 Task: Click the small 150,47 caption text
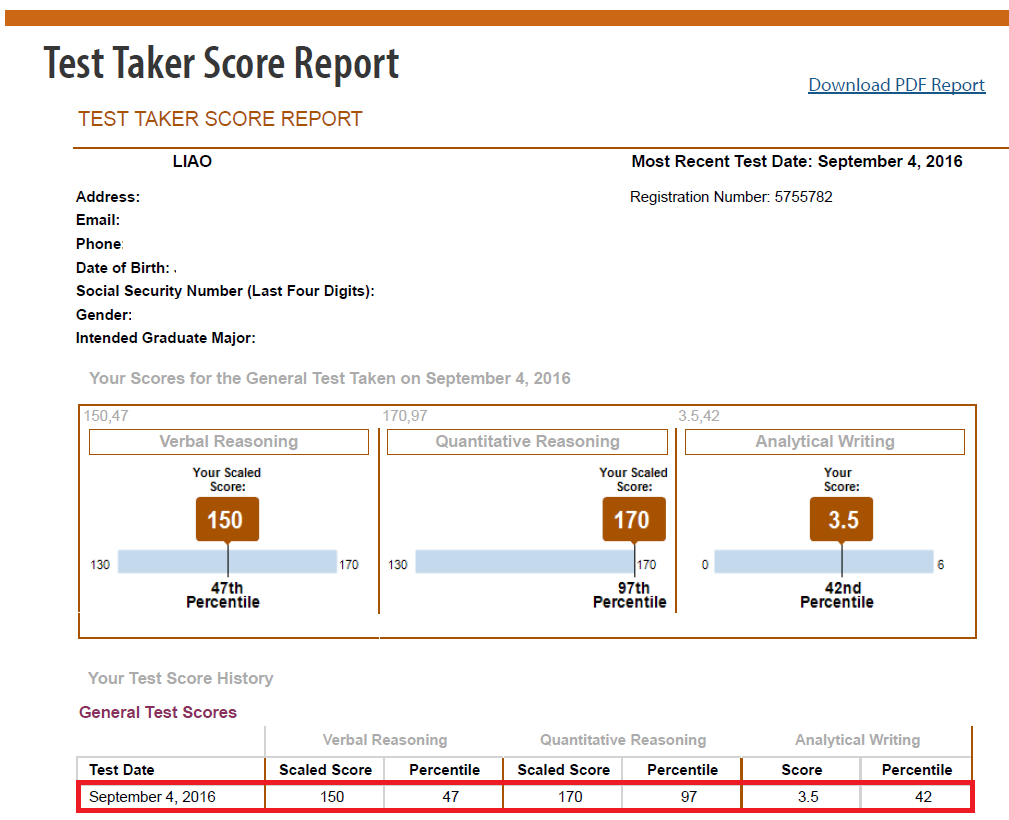pos(106,416)
